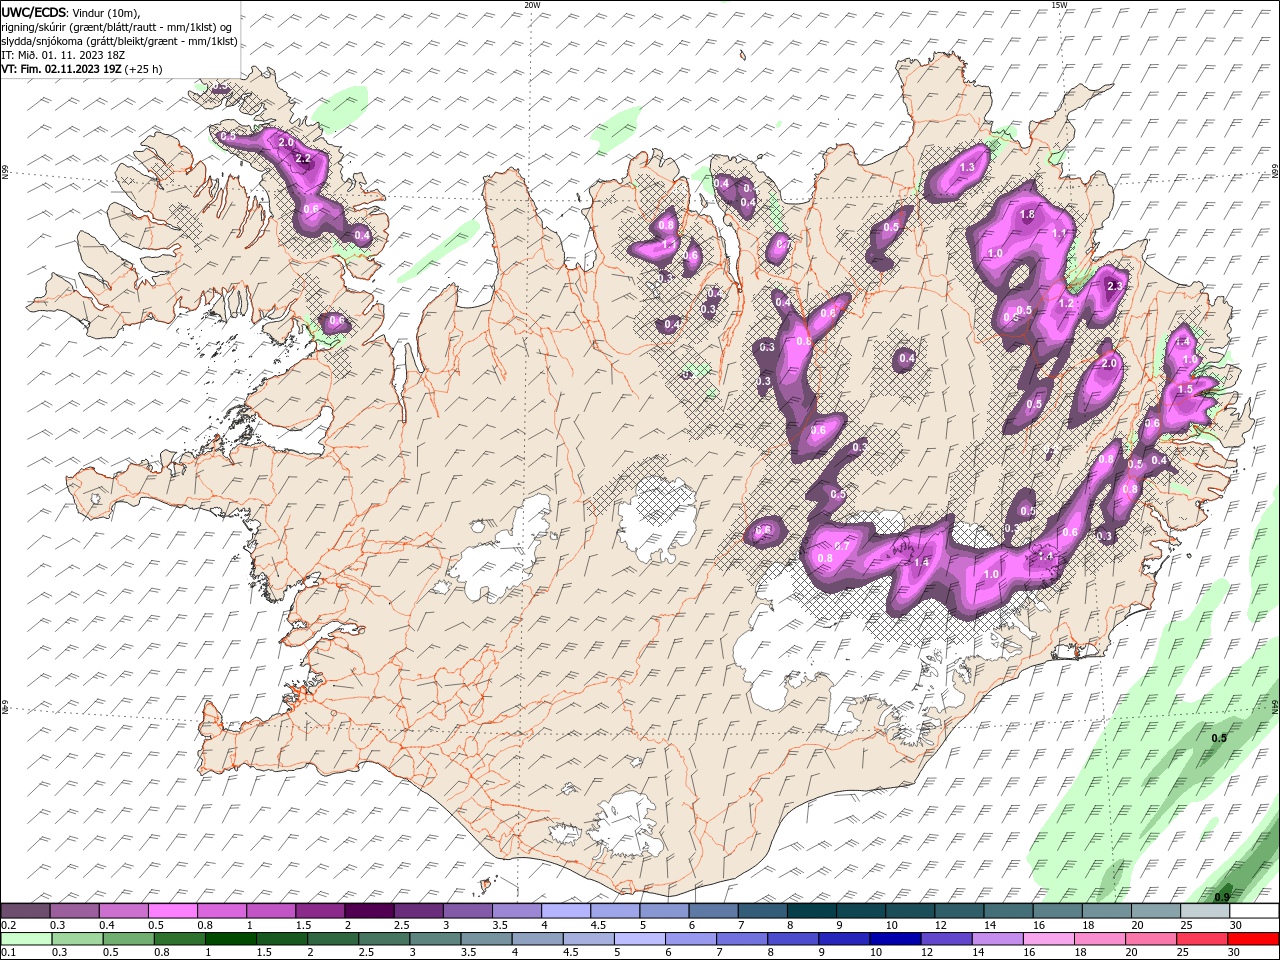
Task: Click the rain legend swatch labeled 7
Action: pyautogui.click(x=741, y=939)
